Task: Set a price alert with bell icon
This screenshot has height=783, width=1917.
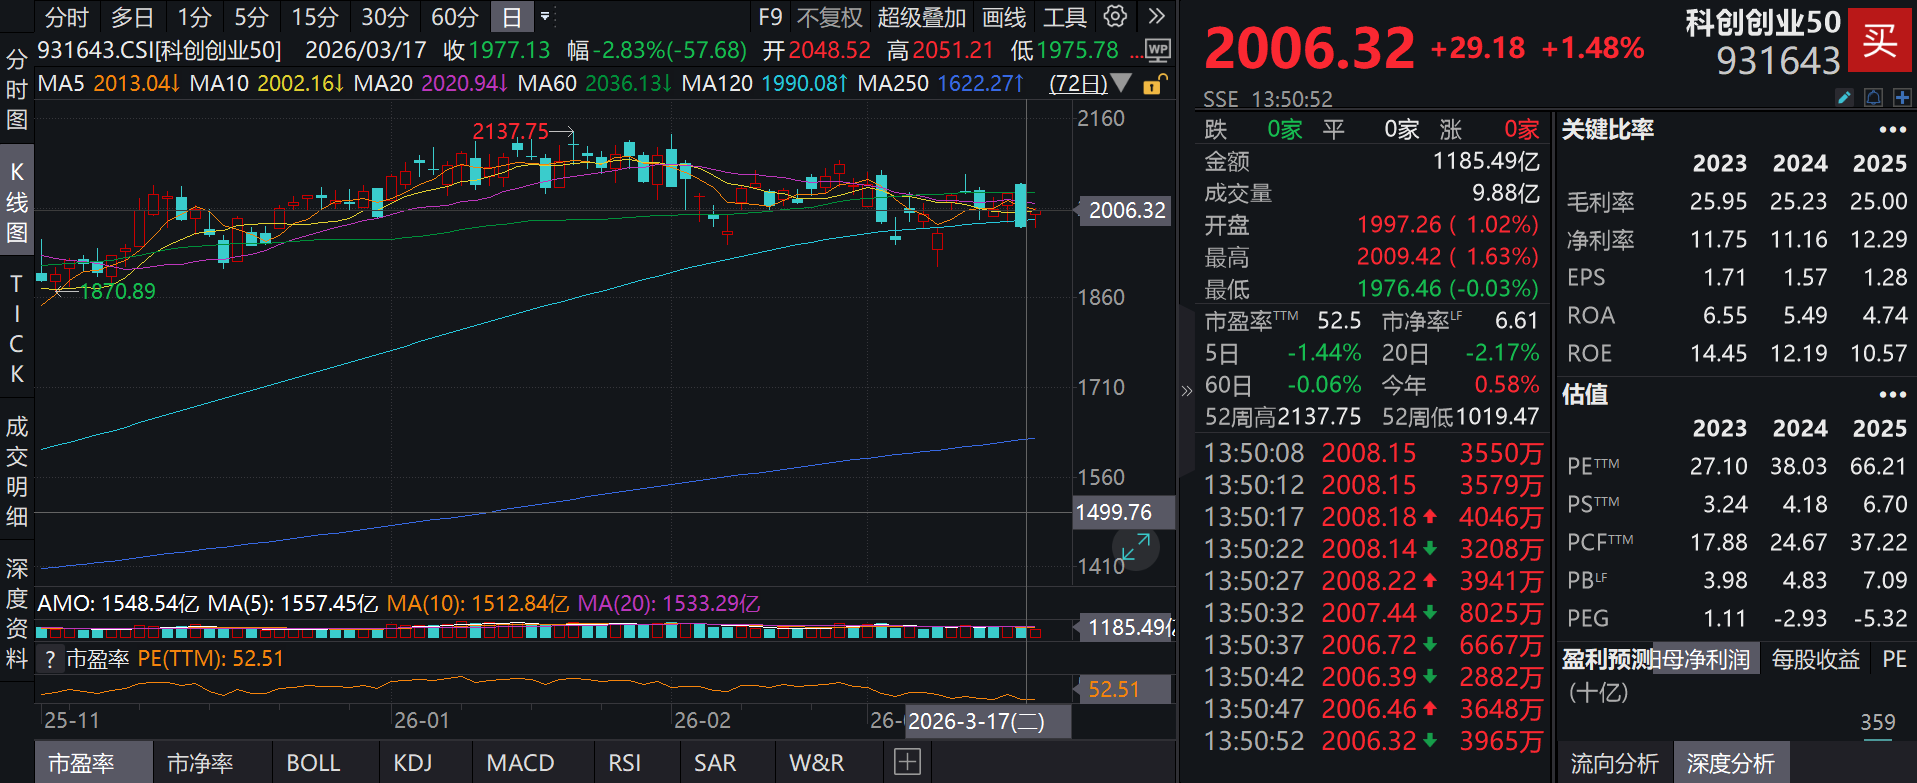Action: tap(1874, 97)
